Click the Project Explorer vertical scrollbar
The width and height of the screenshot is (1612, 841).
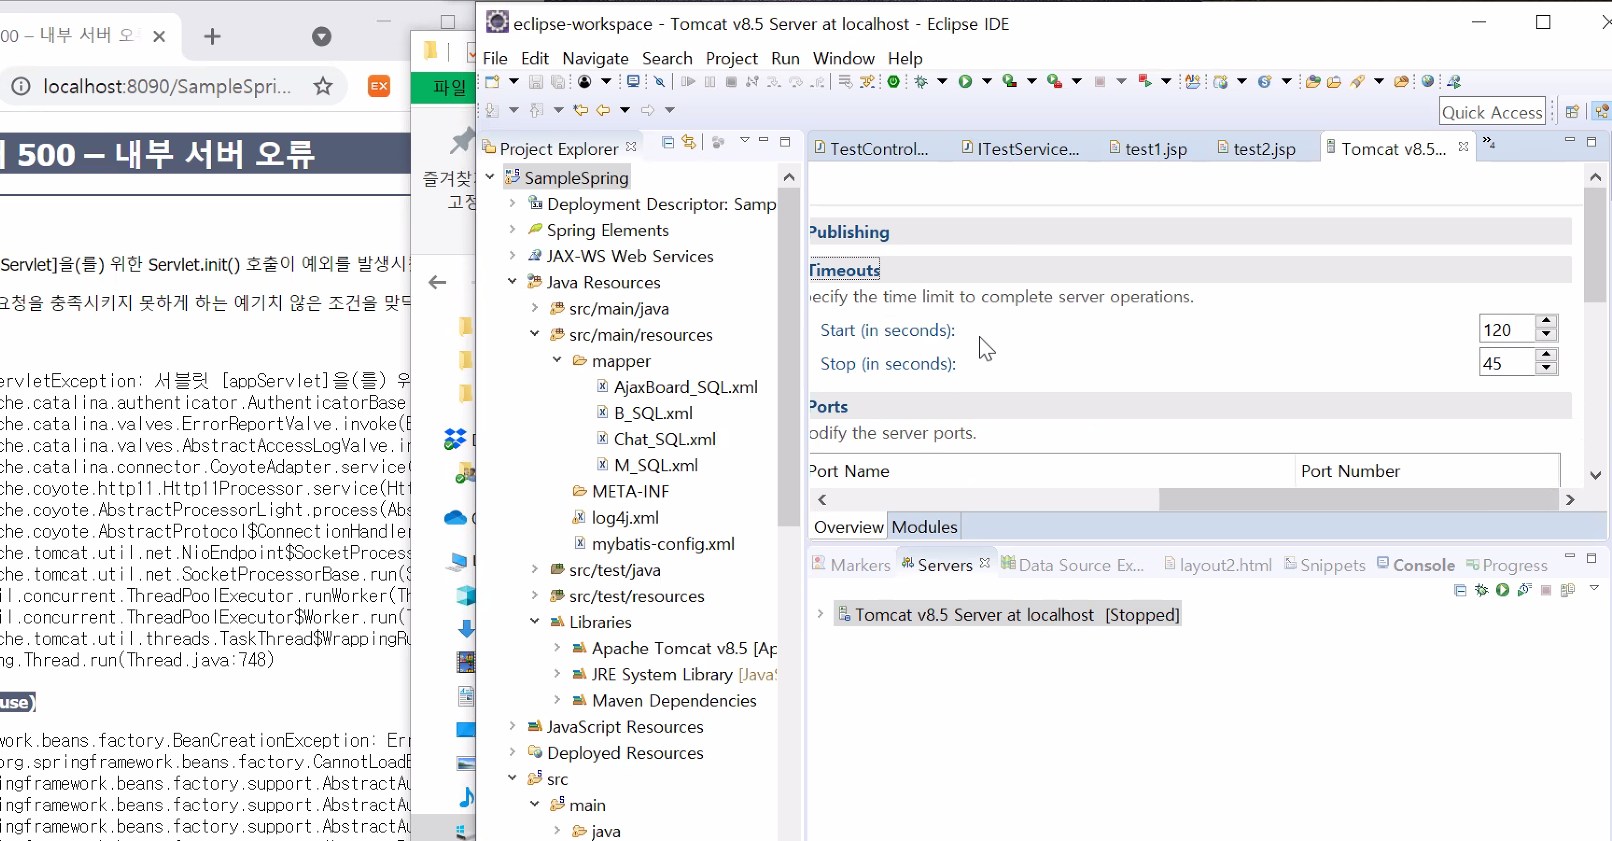click(x=788, y=357)
